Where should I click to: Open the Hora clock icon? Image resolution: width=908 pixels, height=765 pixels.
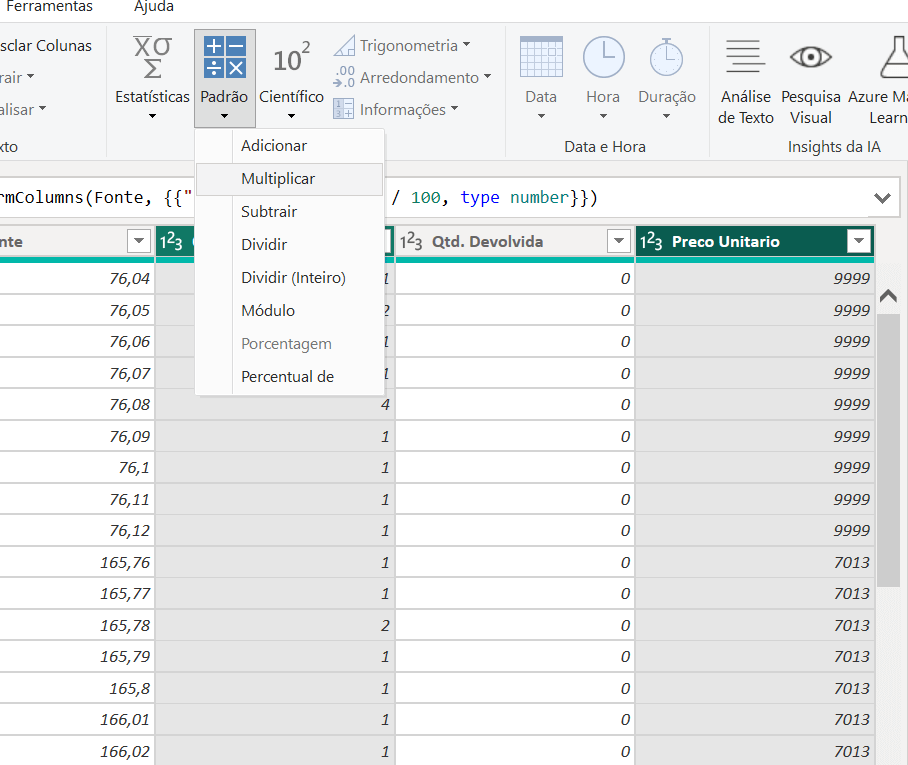click(x=603, y=57)
